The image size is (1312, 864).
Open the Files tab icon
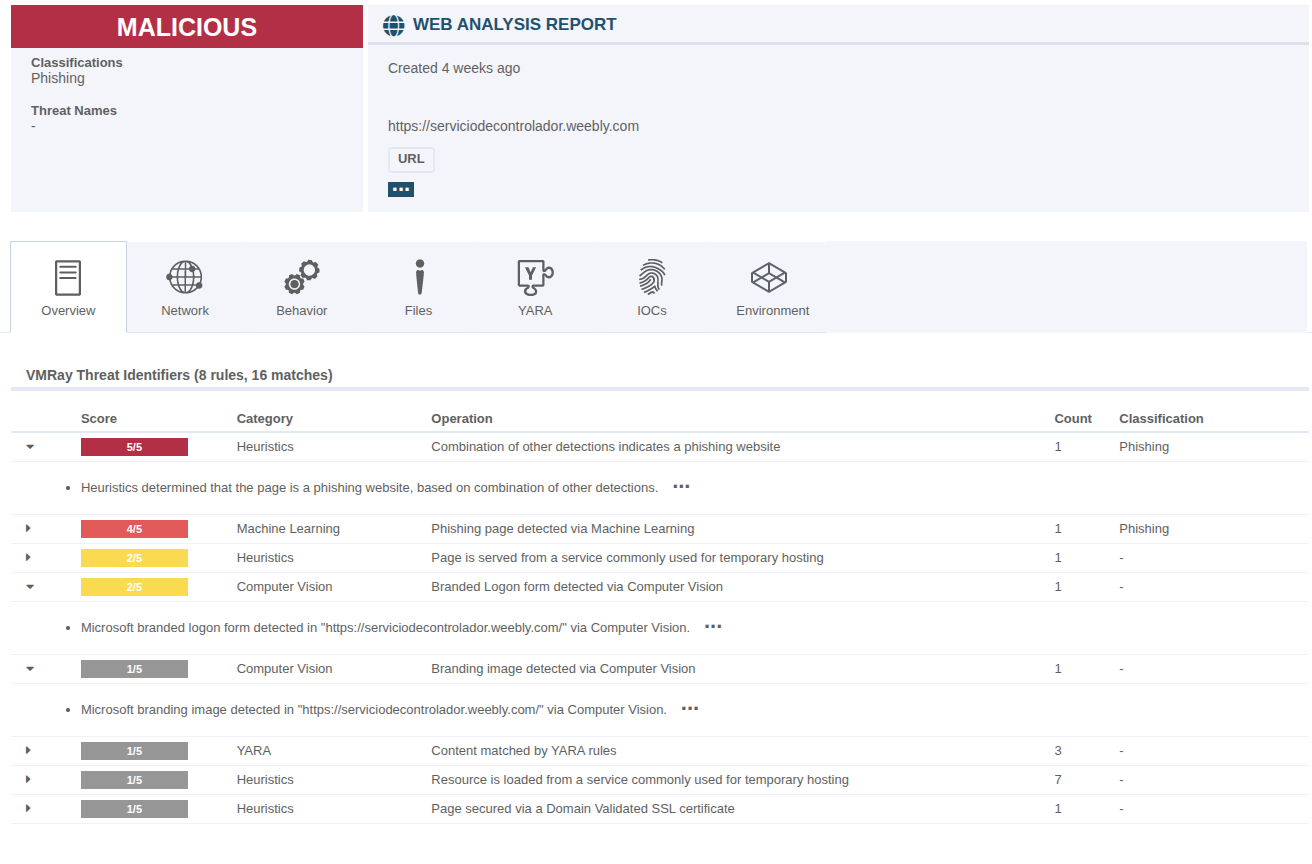click(419, 277)
